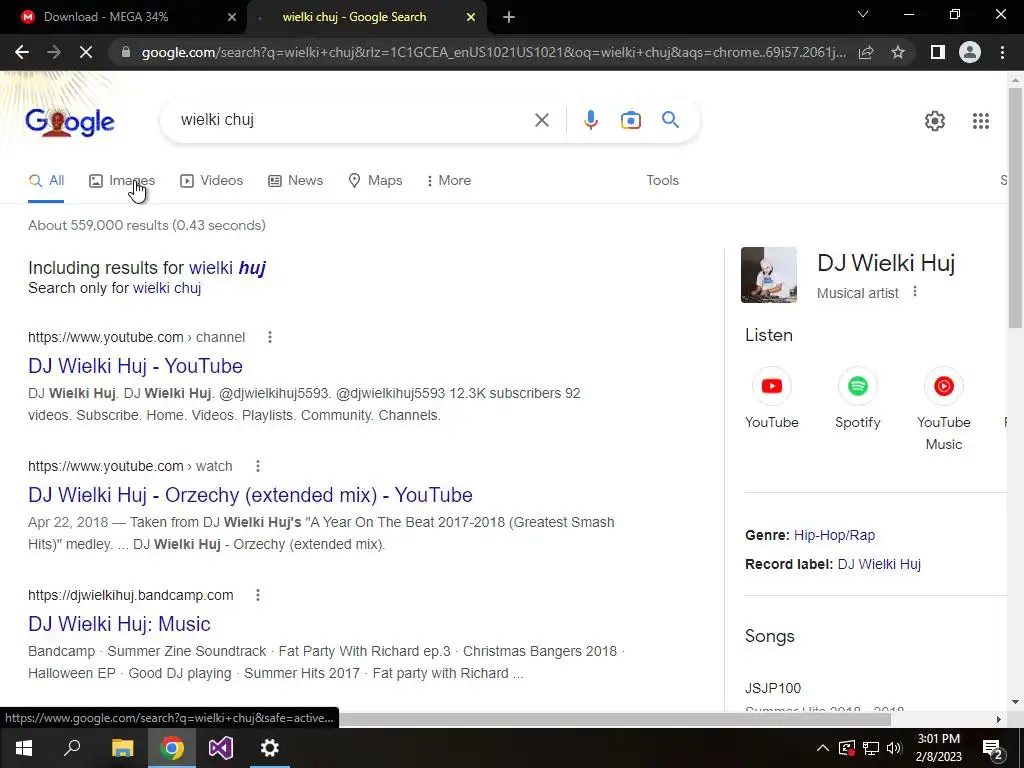
Task: Close the MEGA download tab
Action: click(232, 17)
